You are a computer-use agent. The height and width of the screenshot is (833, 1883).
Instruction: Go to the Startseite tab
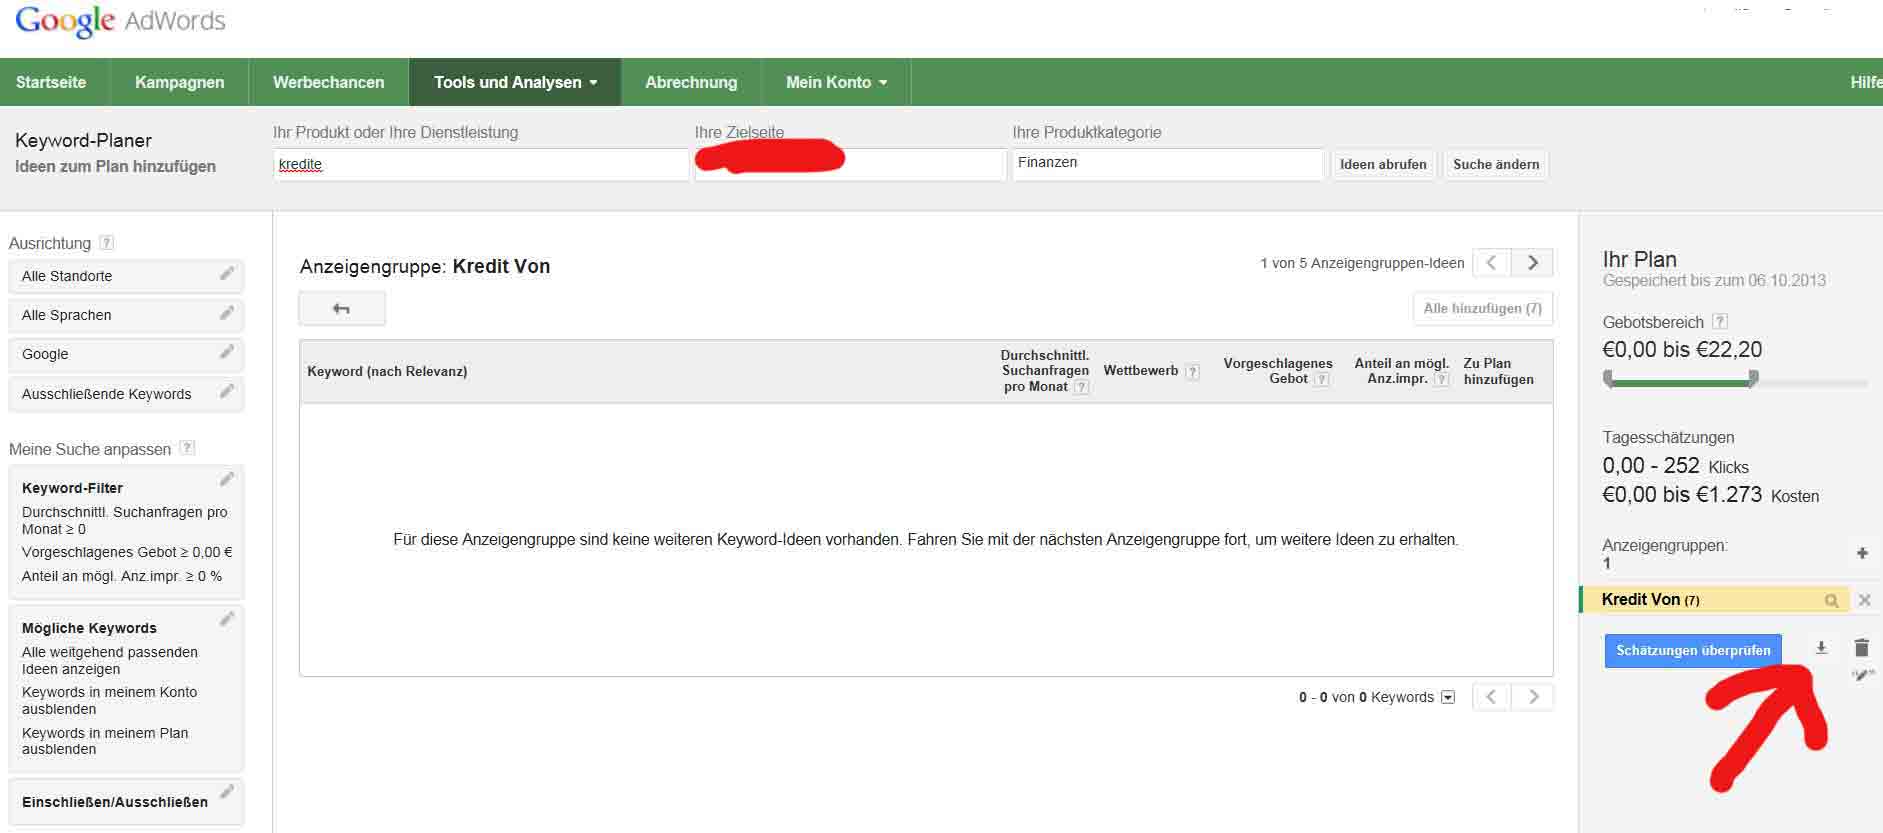(51, 82)
